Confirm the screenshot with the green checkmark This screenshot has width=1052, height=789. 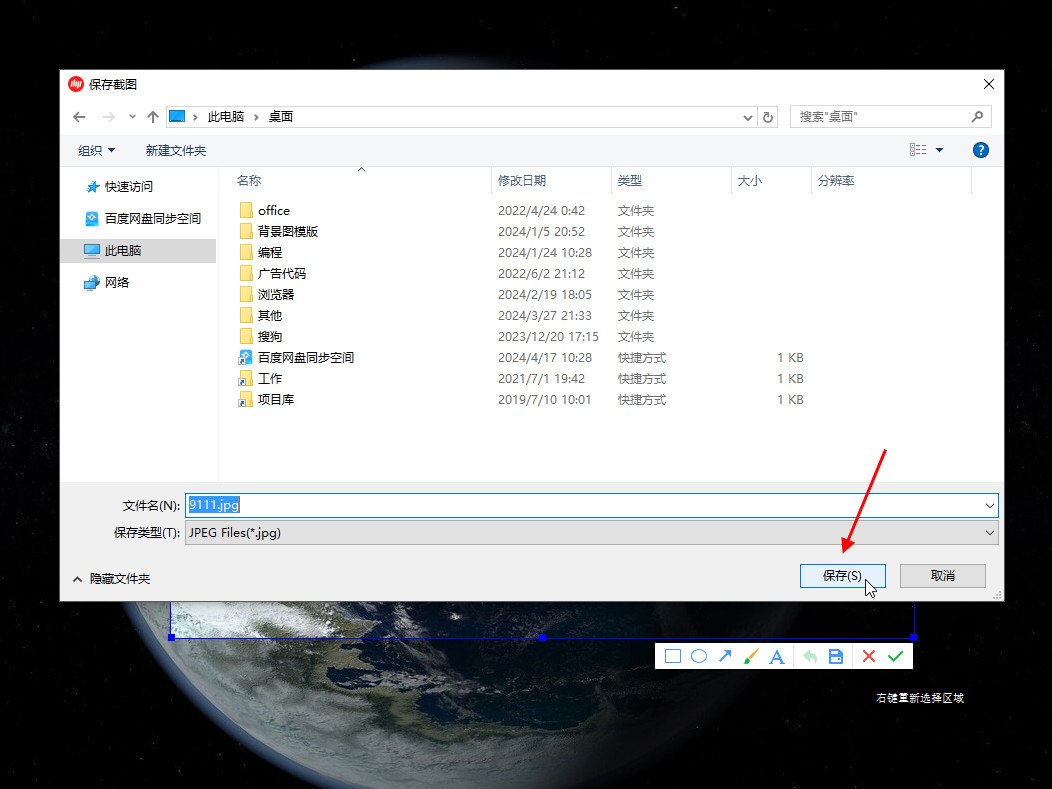(895, 657)
